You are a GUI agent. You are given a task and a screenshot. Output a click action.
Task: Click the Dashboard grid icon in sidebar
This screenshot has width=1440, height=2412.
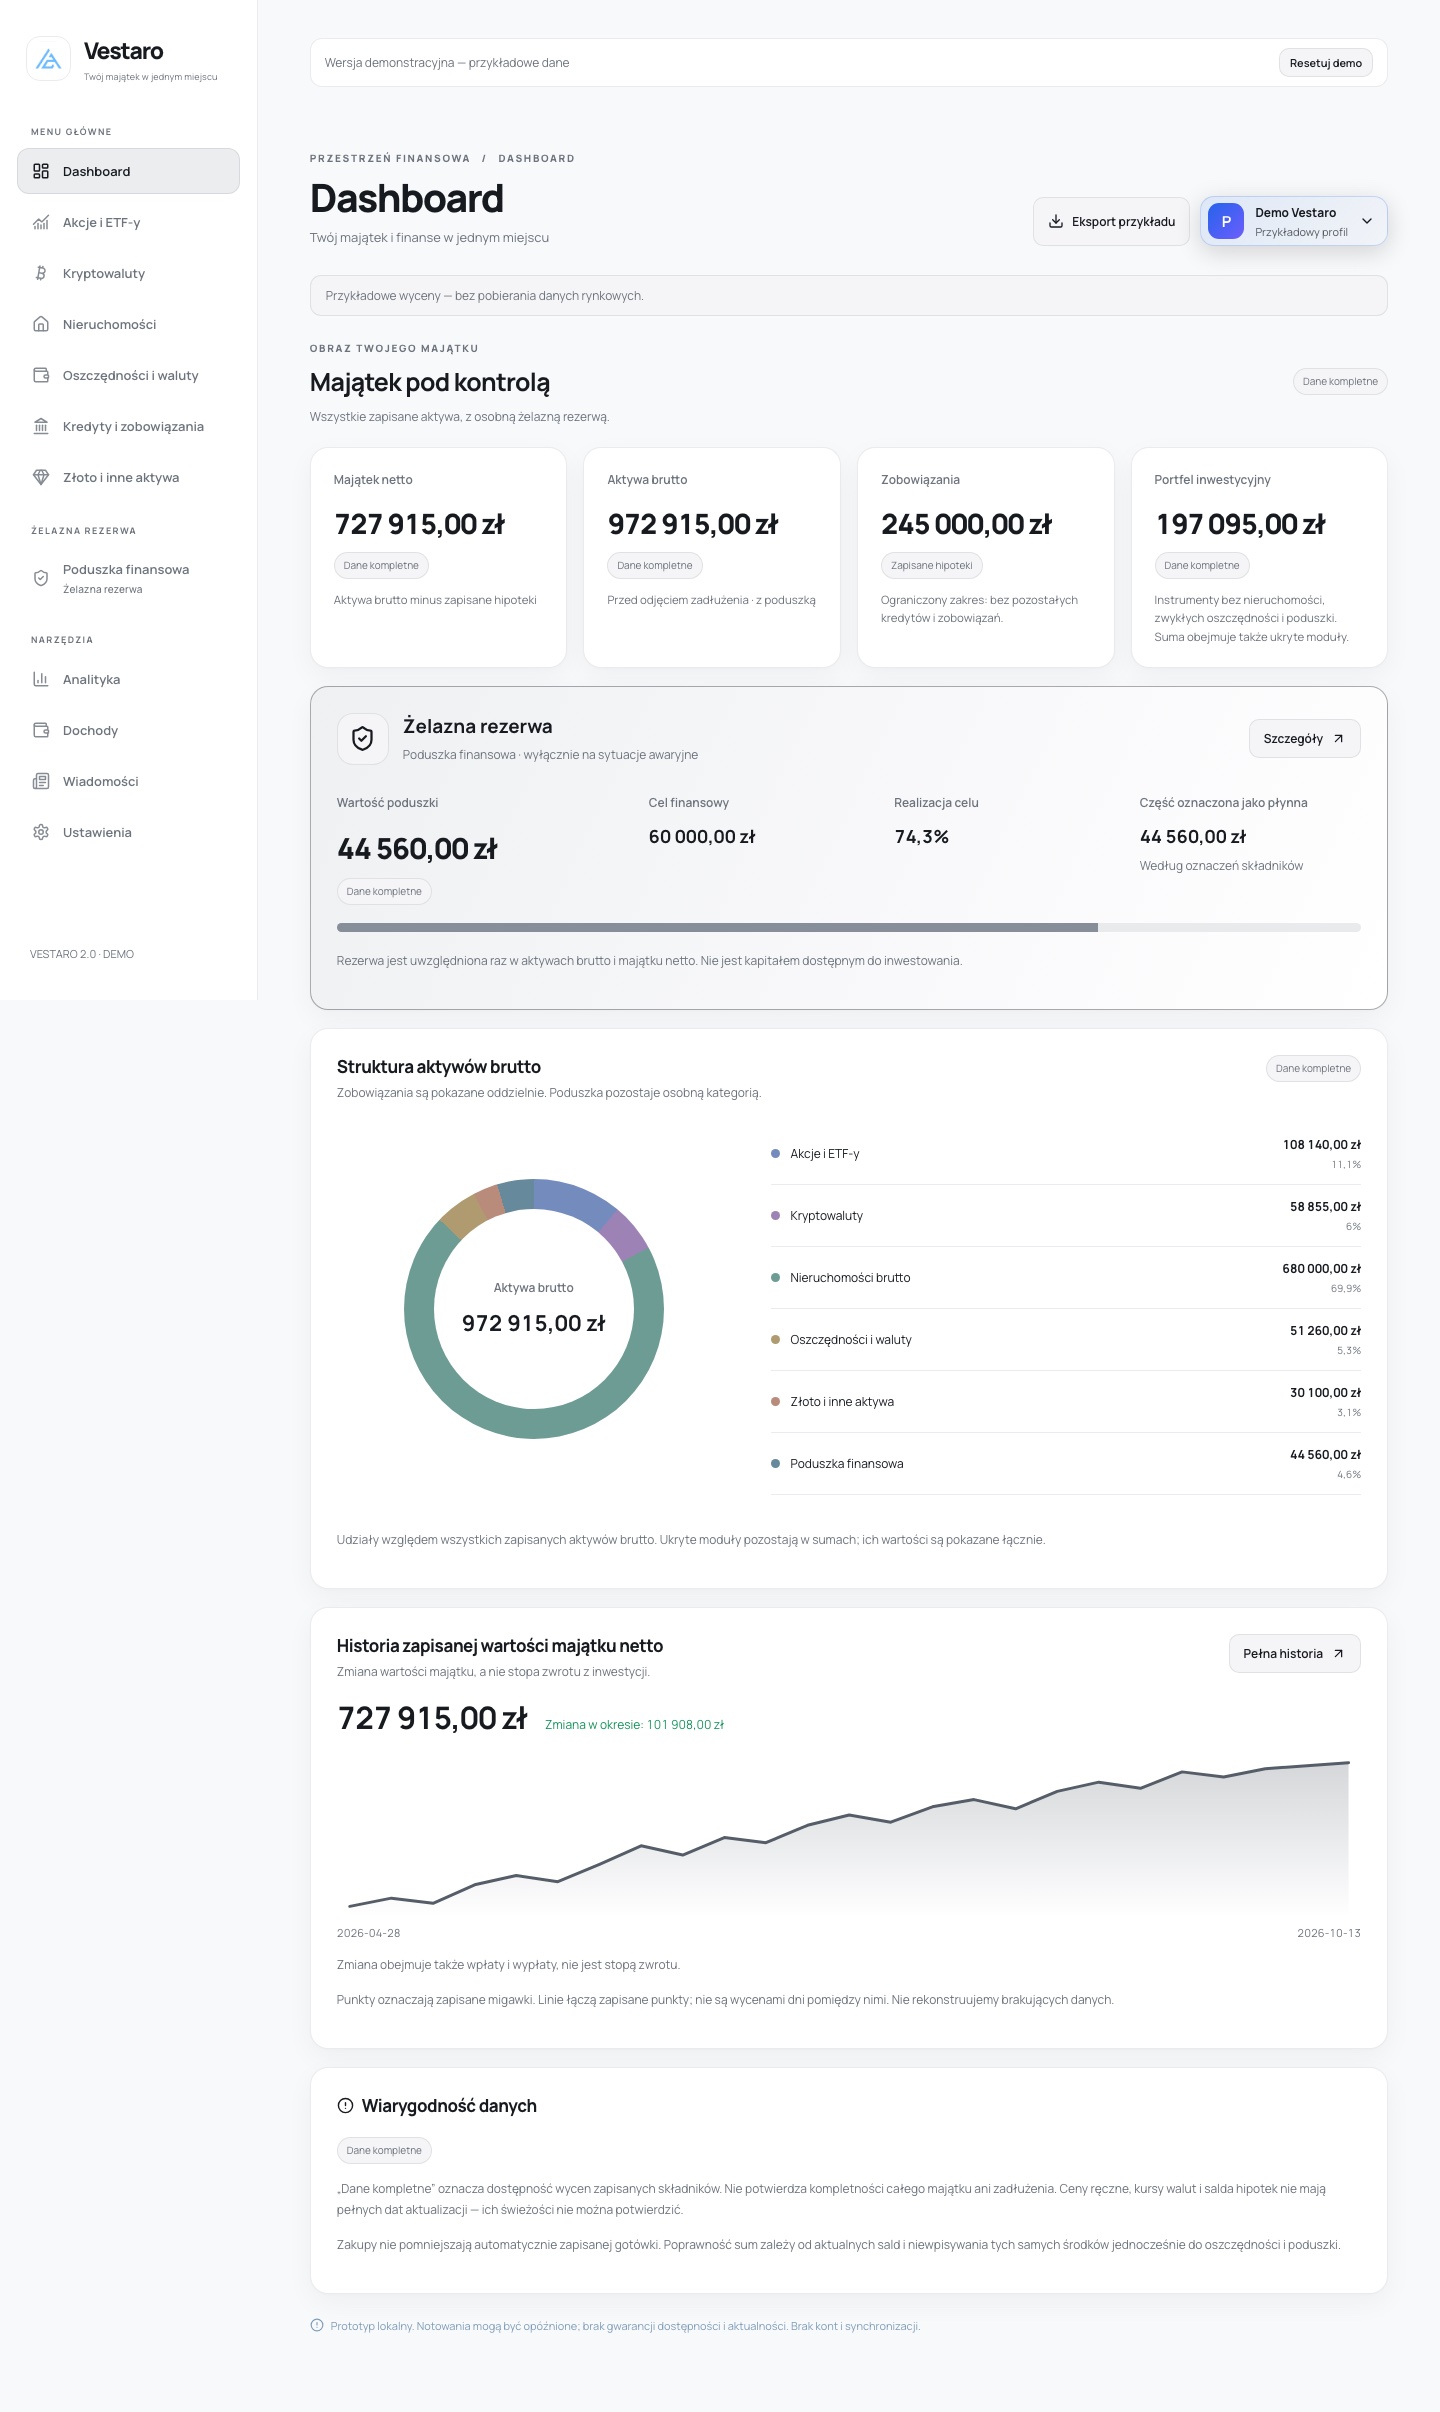click(41, 171)
